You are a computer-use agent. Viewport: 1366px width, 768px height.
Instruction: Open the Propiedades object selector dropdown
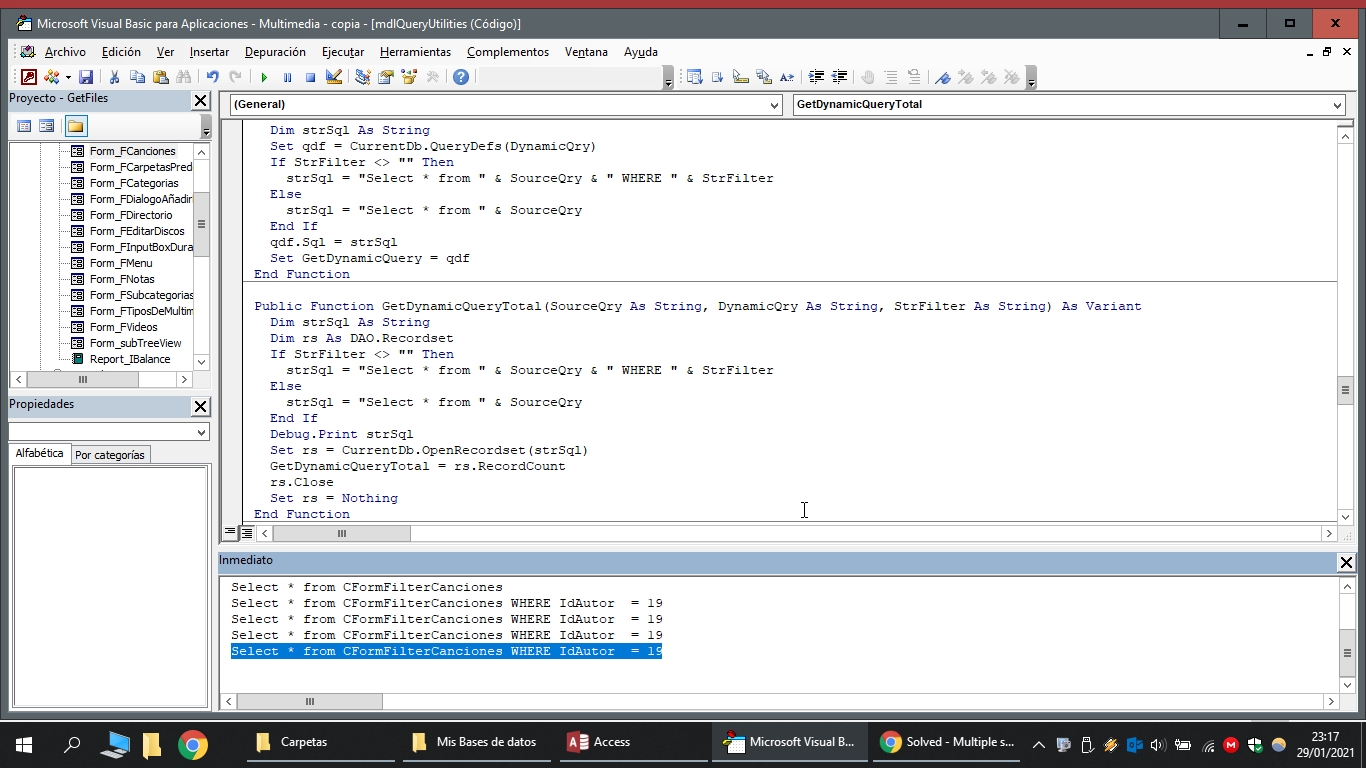coord(202,432)
